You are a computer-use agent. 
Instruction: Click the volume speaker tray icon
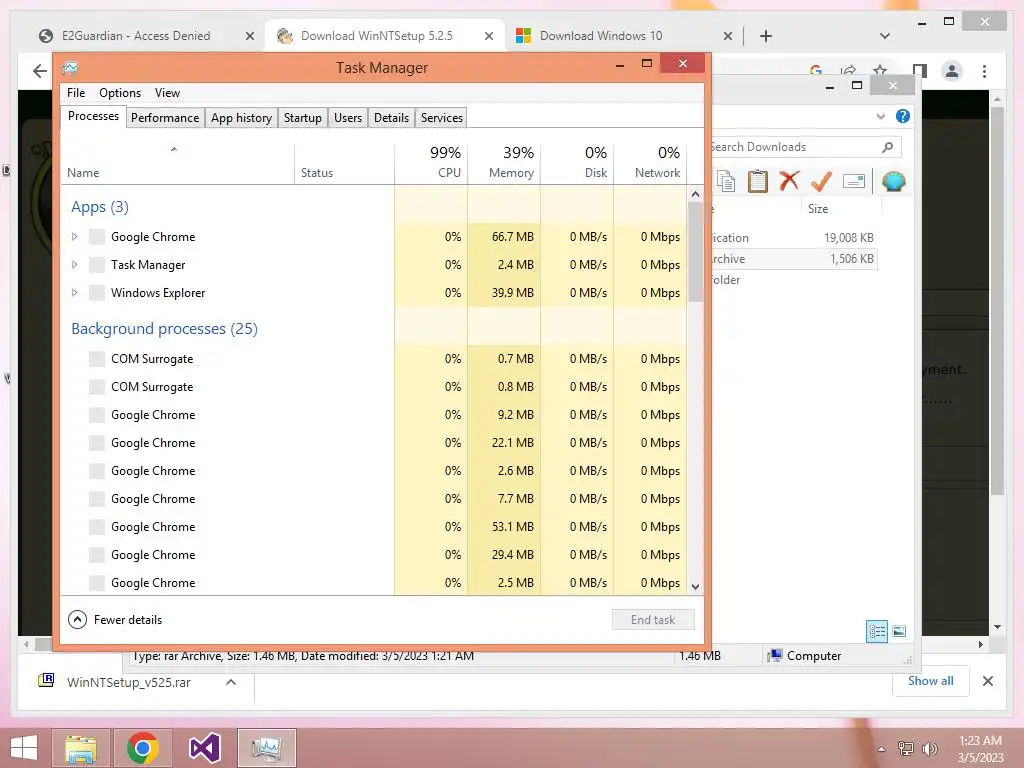(929, 749)
